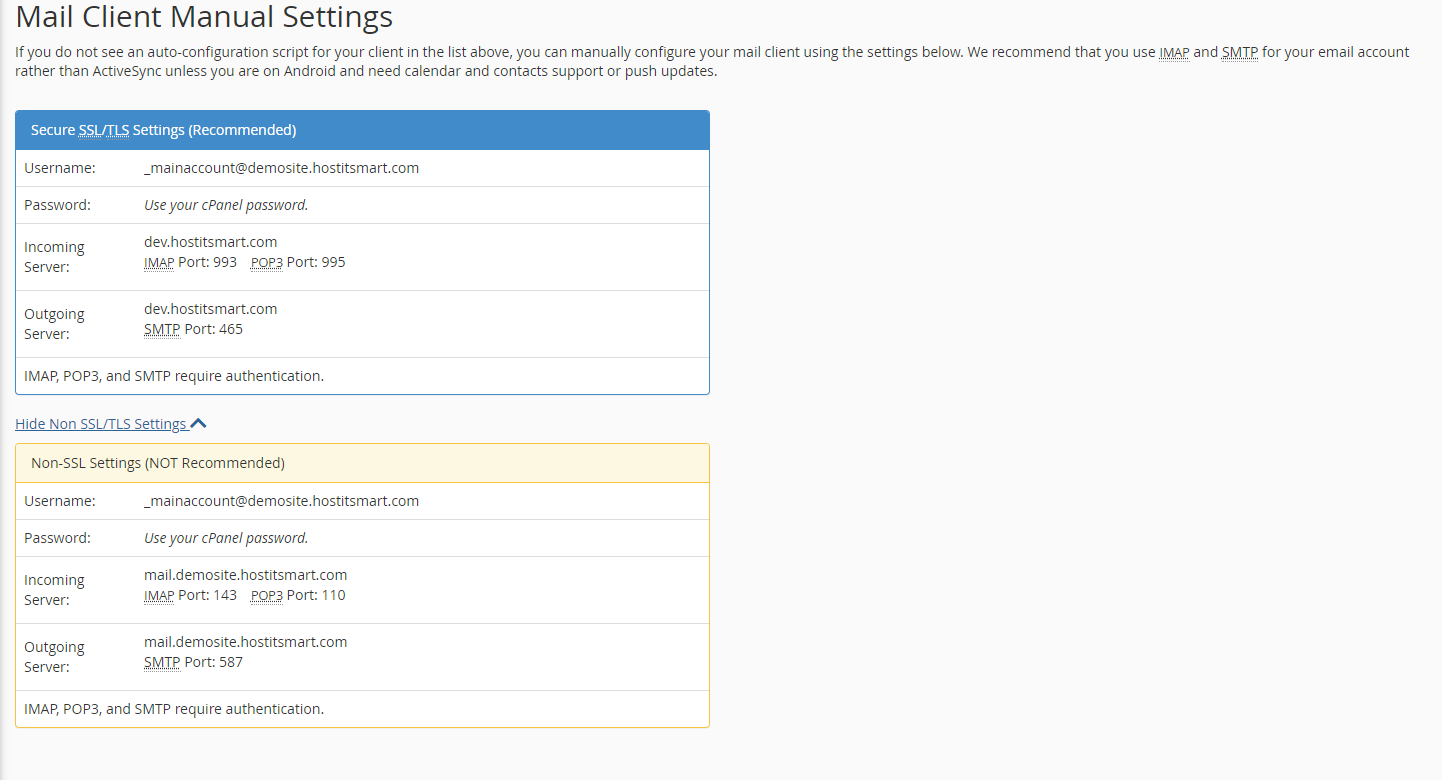Select the username email in Secure SSL/TLS panel
Viewport: 1442px width, 780px height.
(x=282, y=168)
